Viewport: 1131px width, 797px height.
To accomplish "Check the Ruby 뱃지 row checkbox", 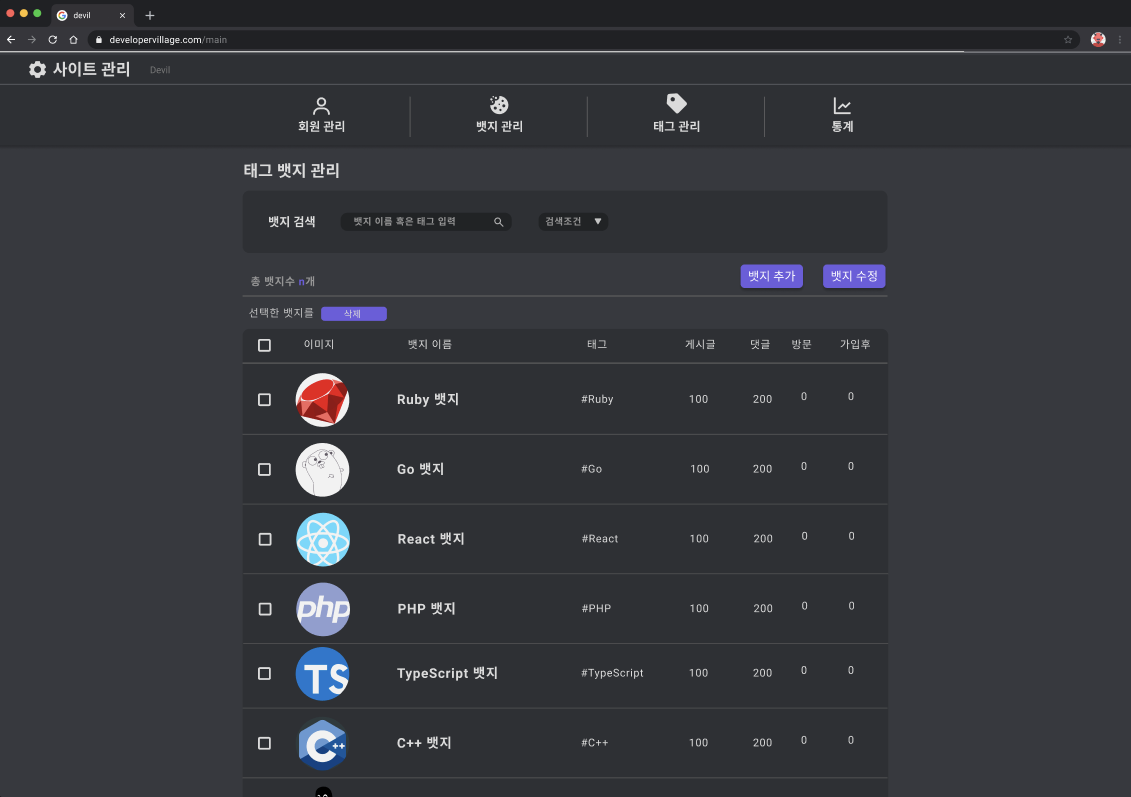I will pos(265,400).
